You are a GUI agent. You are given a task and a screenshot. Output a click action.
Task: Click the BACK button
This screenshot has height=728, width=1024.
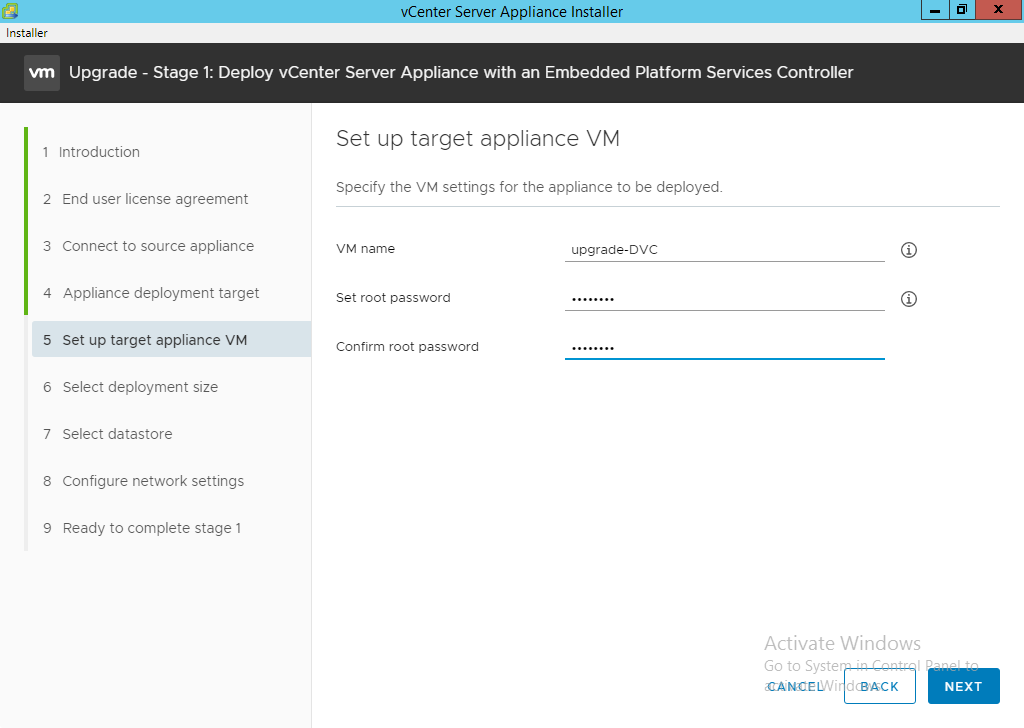(x=879, y=686)
